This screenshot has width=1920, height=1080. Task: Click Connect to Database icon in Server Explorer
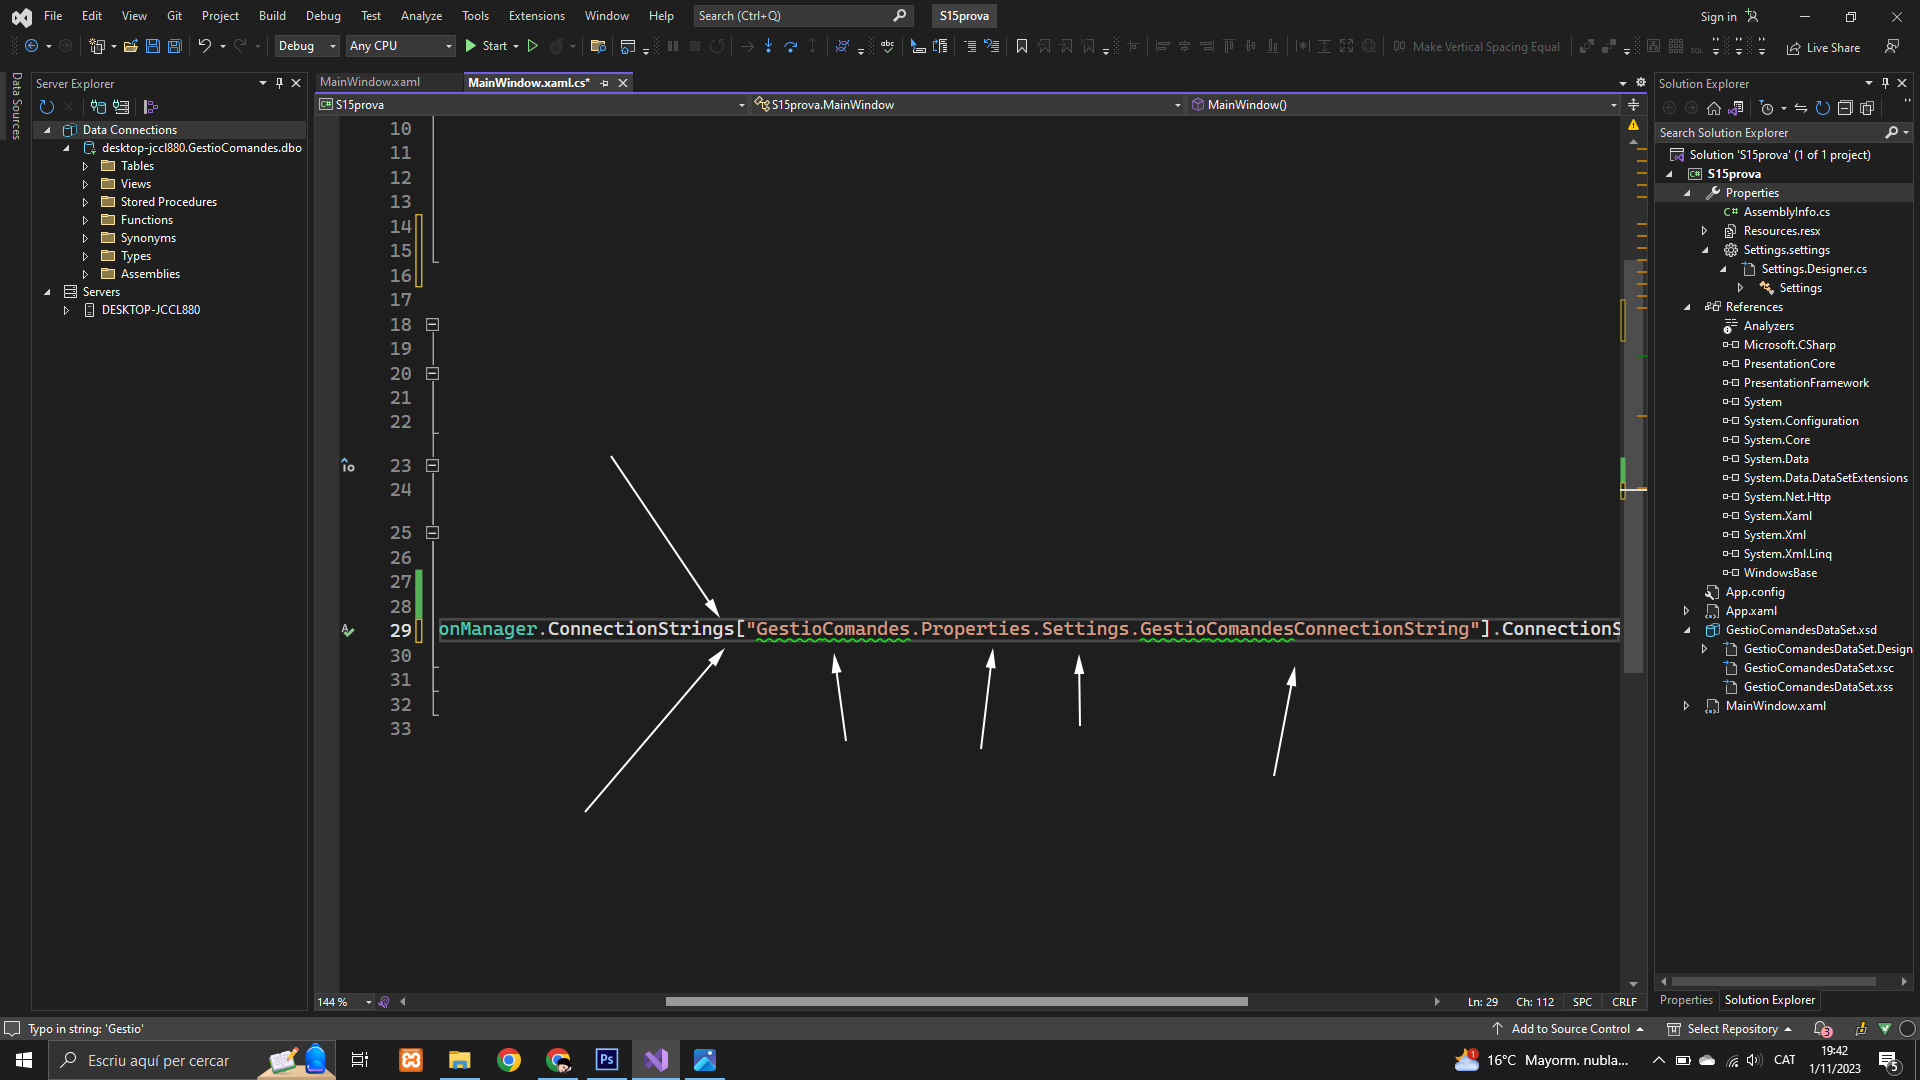[98, 107]
